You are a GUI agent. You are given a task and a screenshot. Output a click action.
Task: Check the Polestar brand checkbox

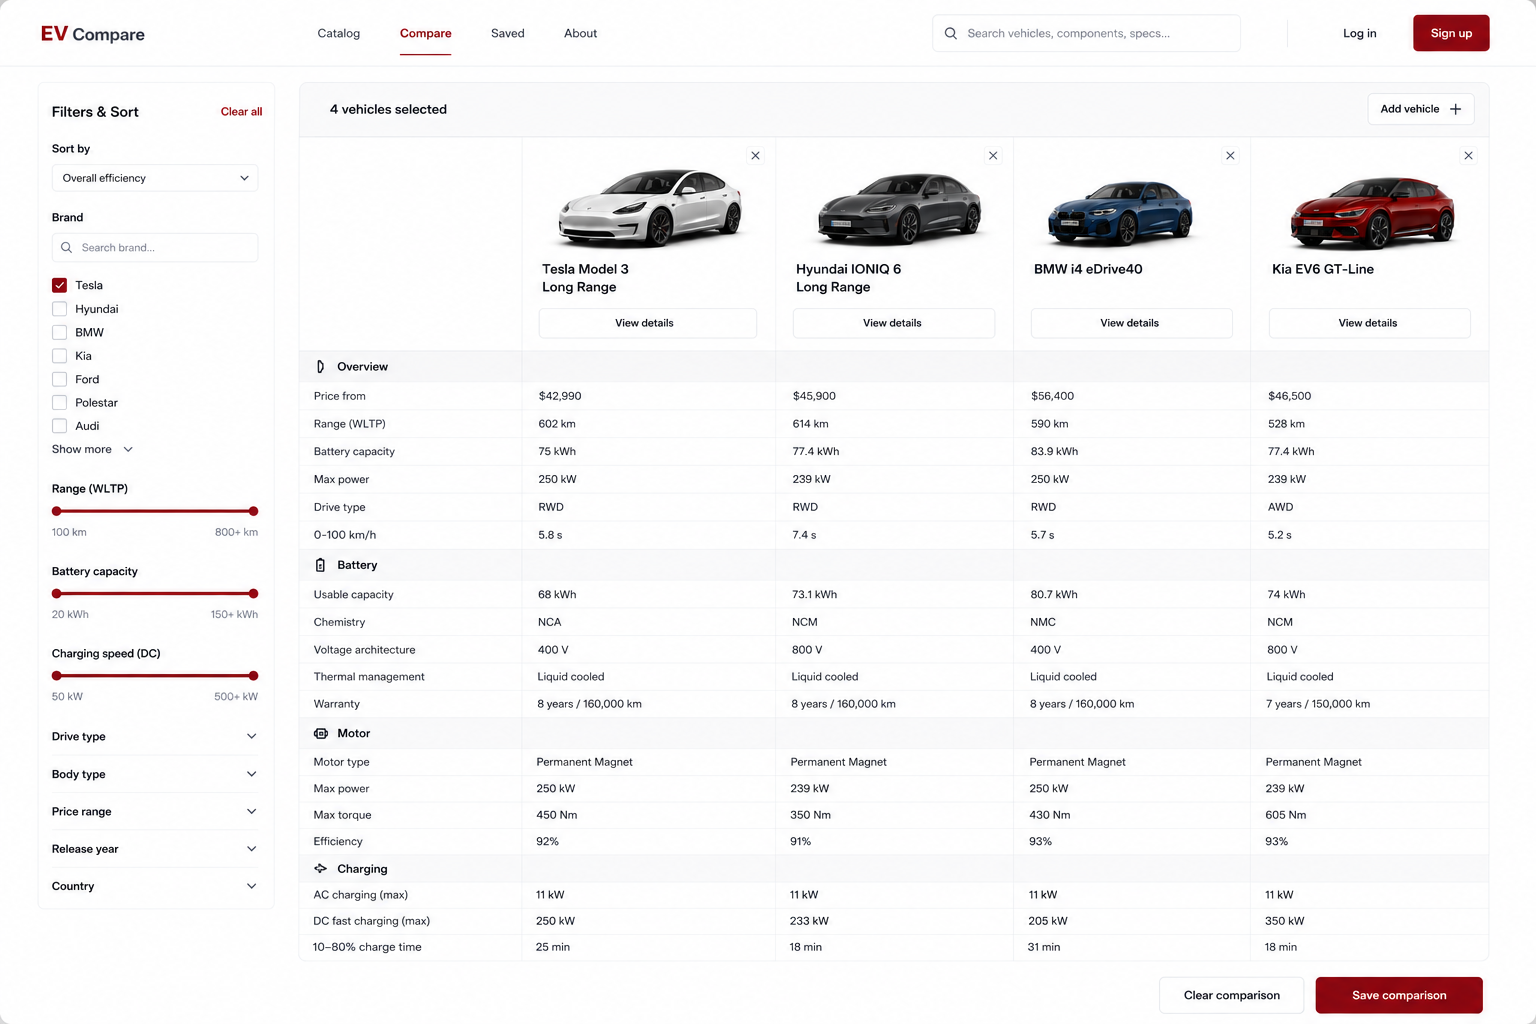point(60,403)
